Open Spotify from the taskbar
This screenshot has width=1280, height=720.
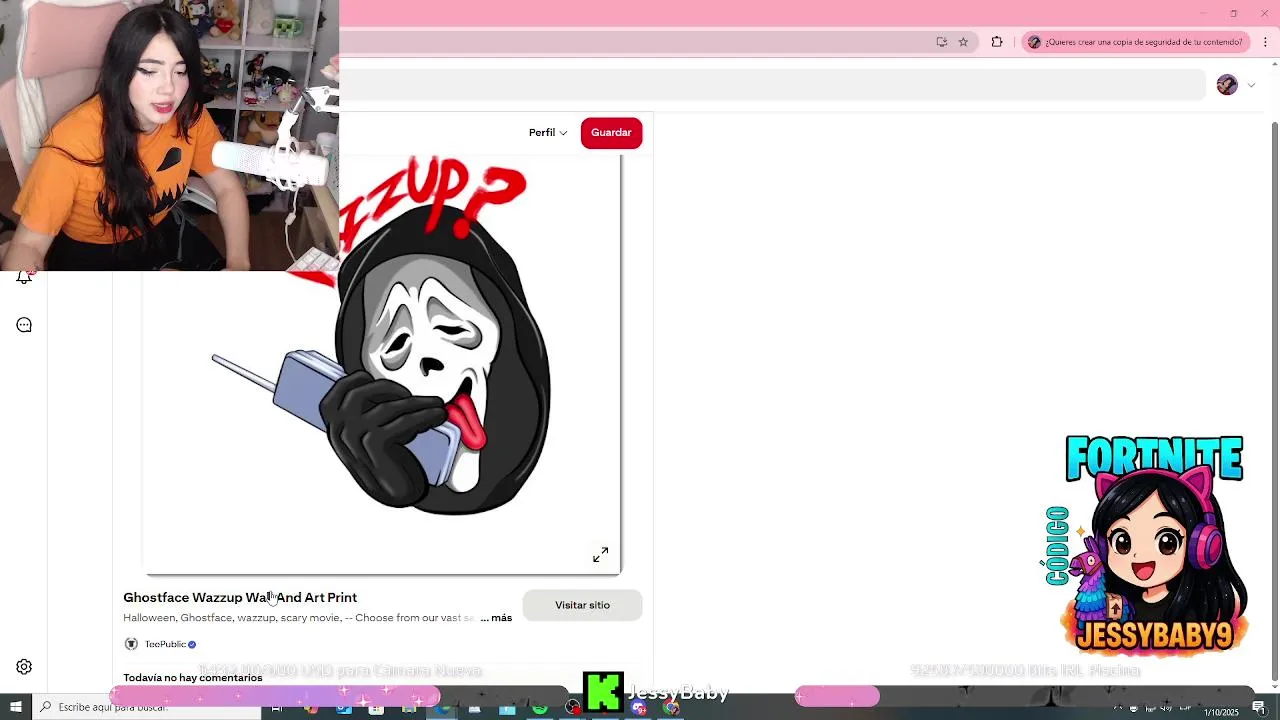[x=540, y=709]
